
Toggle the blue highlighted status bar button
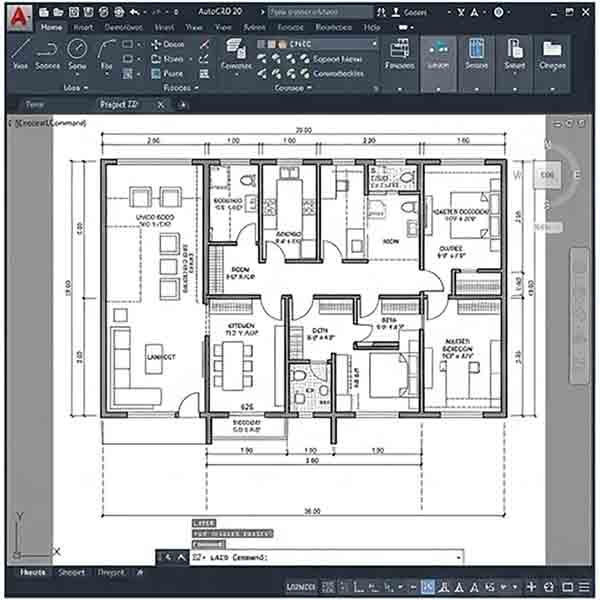click(x=428, y=587)
